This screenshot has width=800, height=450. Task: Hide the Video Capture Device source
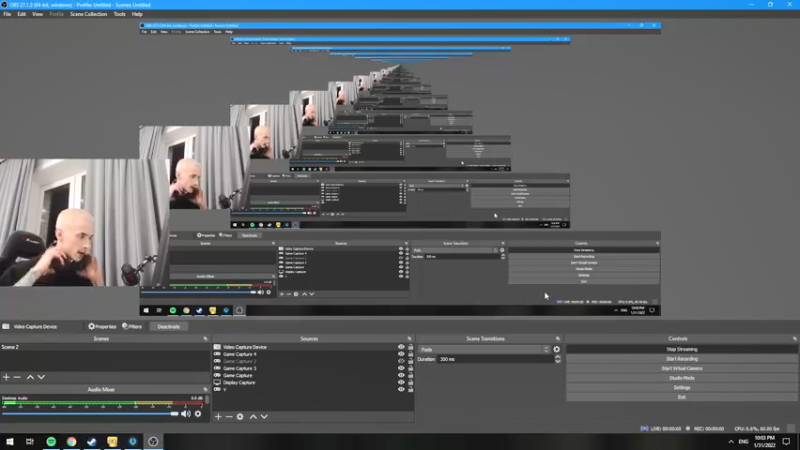click(x=401, y=347)
